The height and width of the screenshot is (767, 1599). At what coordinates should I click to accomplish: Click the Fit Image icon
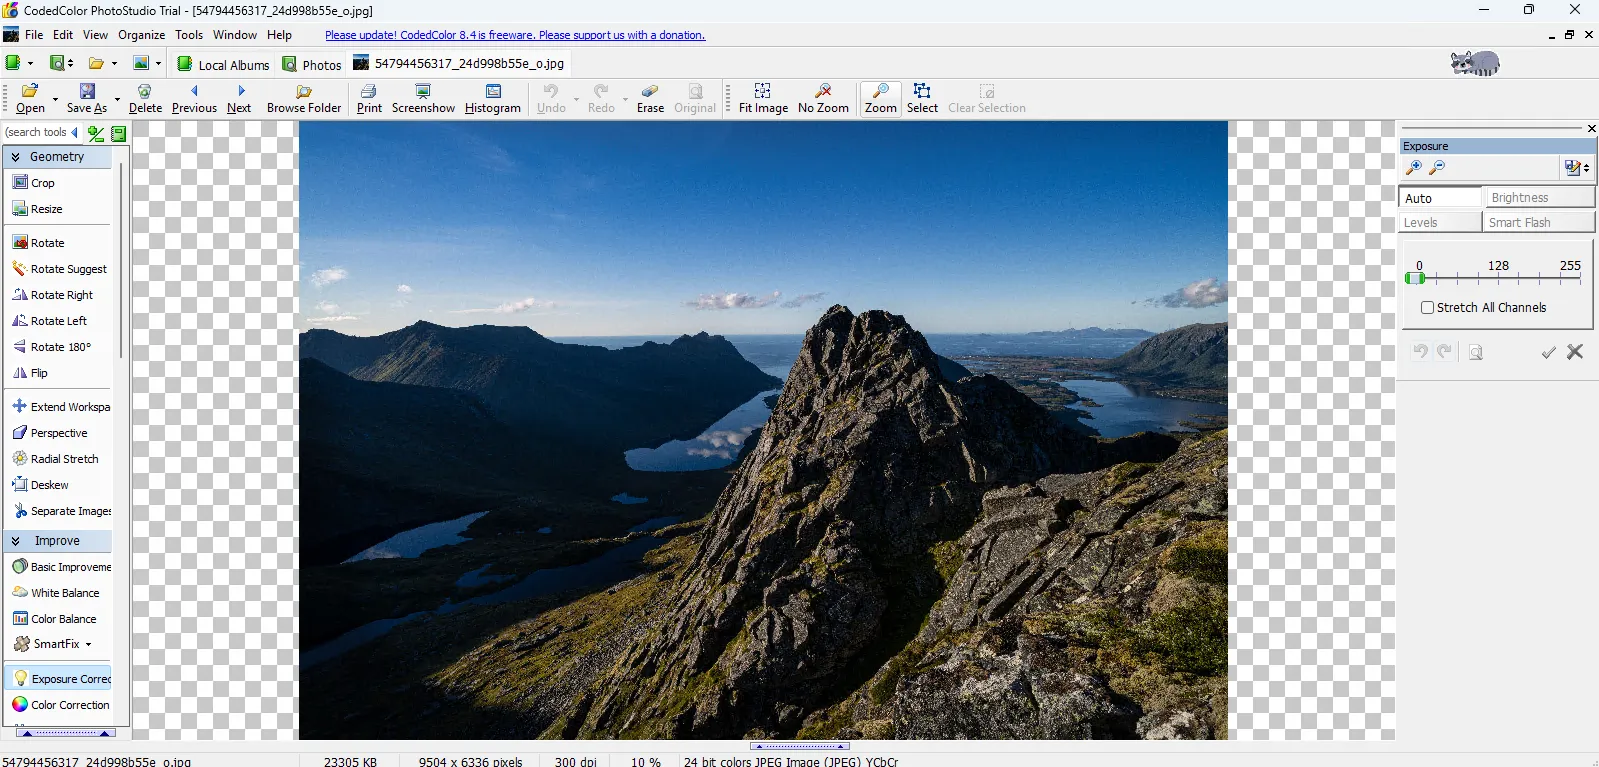point(763,91)
